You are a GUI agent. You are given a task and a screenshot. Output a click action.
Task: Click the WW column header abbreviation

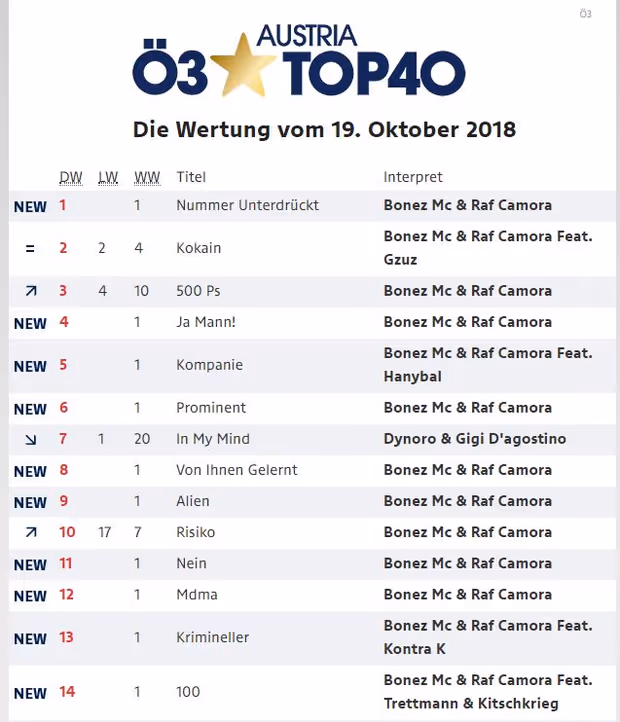tap(147, 177)
